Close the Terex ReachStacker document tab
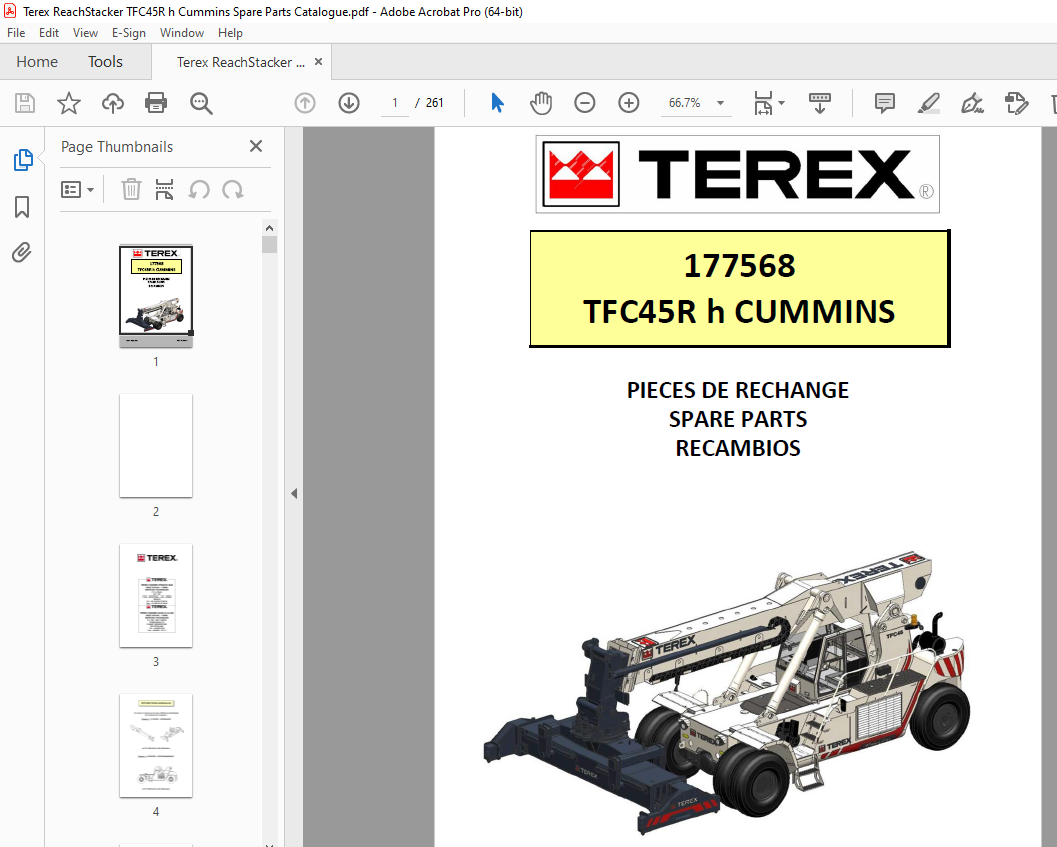This screenshot has width=1057, height=847. tap(318, 61)
